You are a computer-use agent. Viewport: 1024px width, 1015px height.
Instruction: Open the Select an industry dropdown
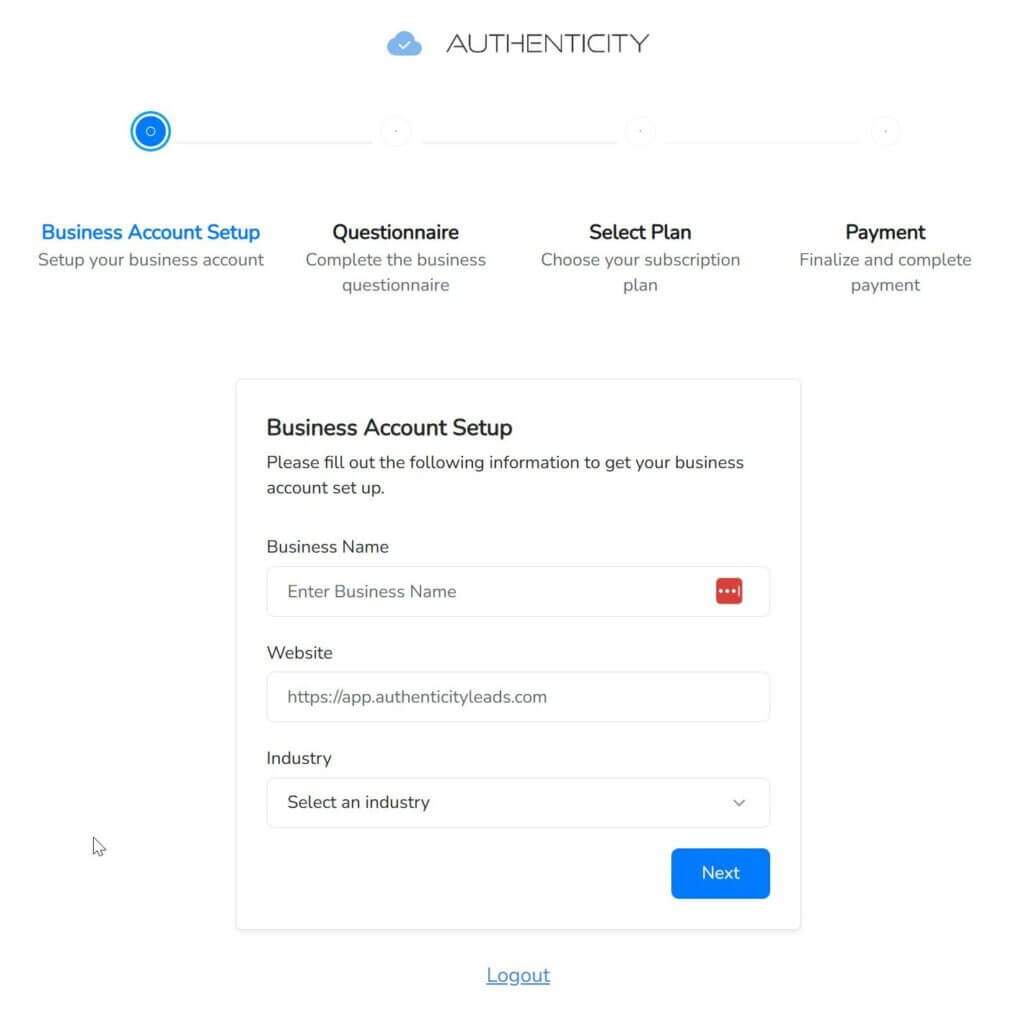(x=500, y=802)
